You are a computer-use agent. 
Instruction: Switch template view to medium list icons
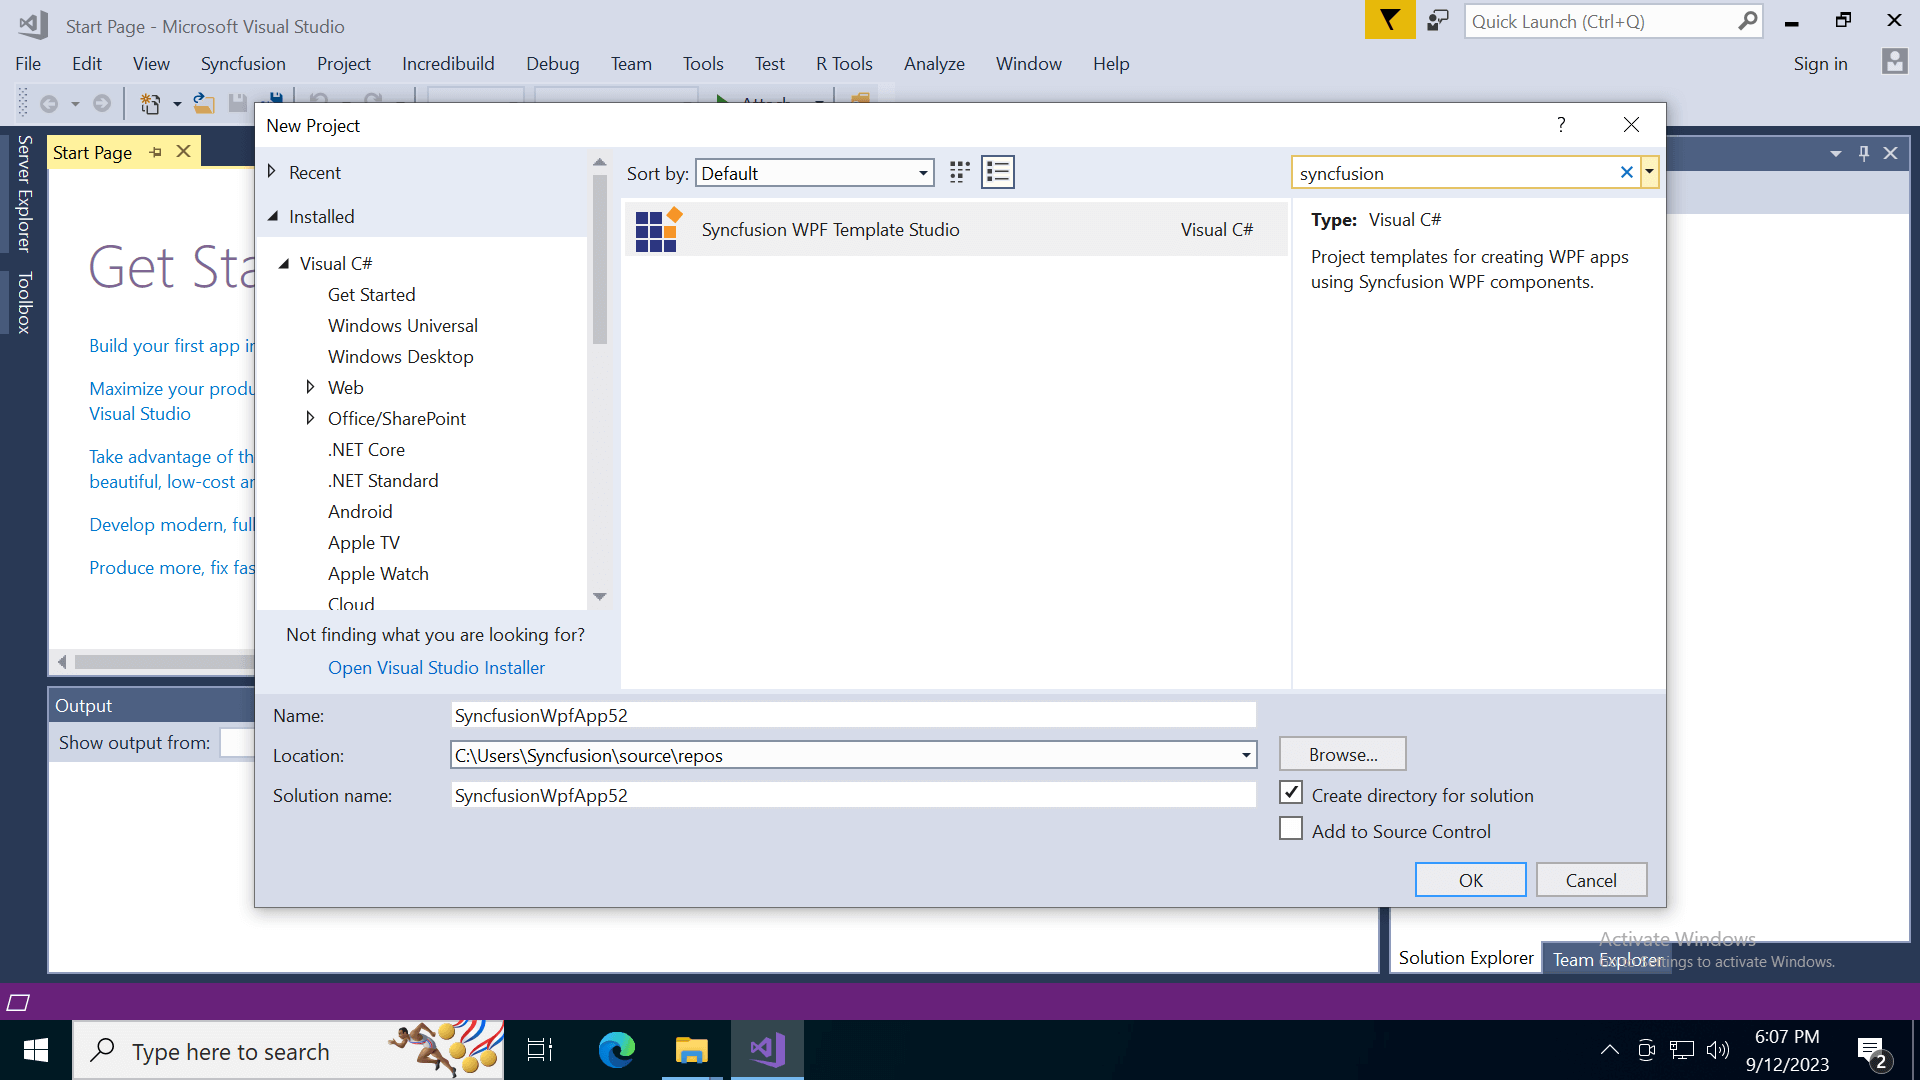[997, 172]
